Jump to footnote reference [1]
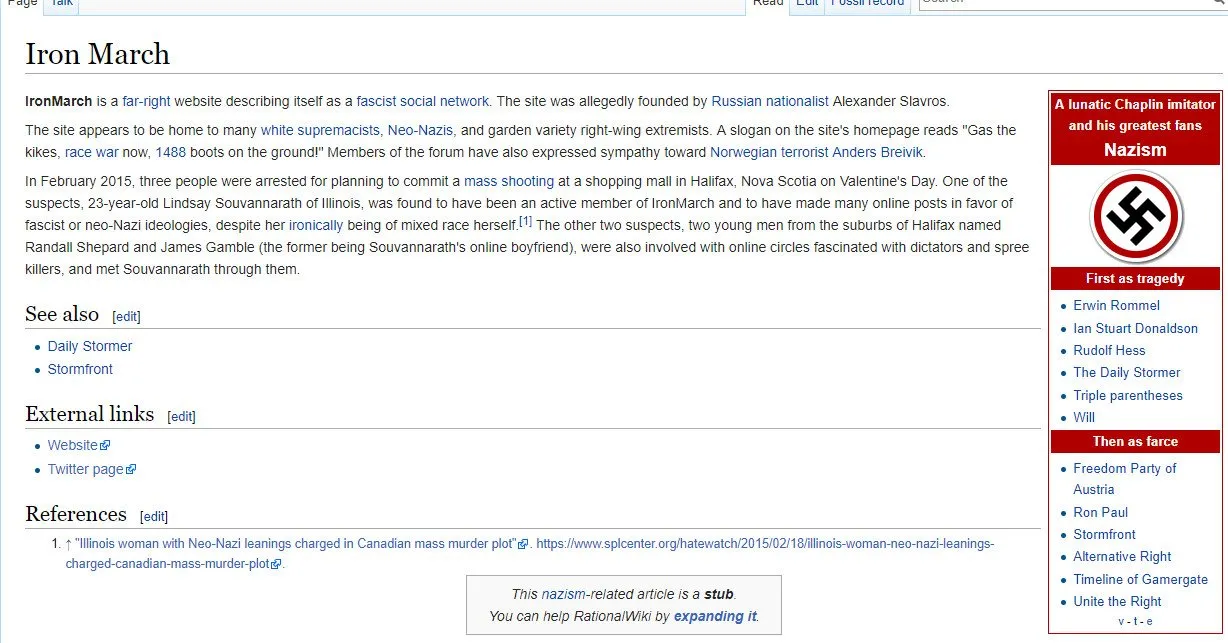Screen dimensions: 1228x643 pyautogui.click(x=525, y=221)
